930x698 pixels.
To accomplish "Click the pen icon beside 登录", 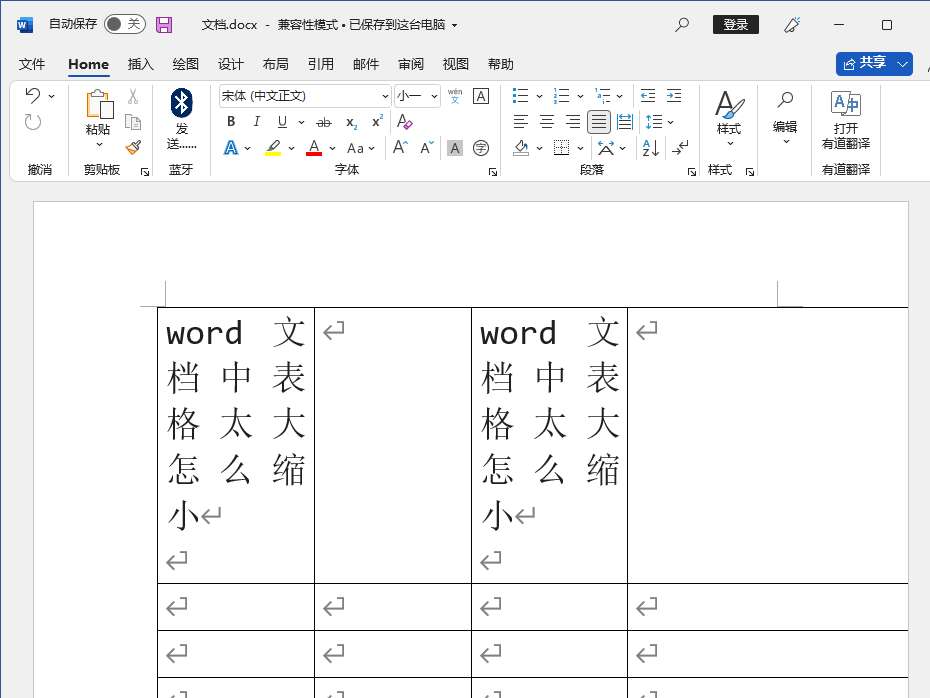I will click(792, 24).
